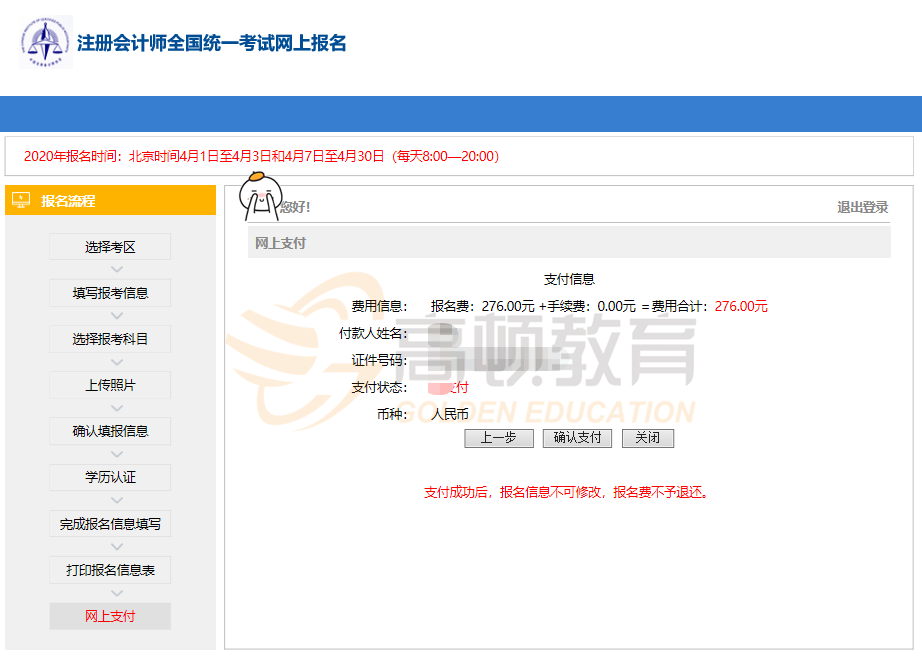
Task: Go to the 学历认证 step
Action: pyautogui.click(x=110, y=477)
